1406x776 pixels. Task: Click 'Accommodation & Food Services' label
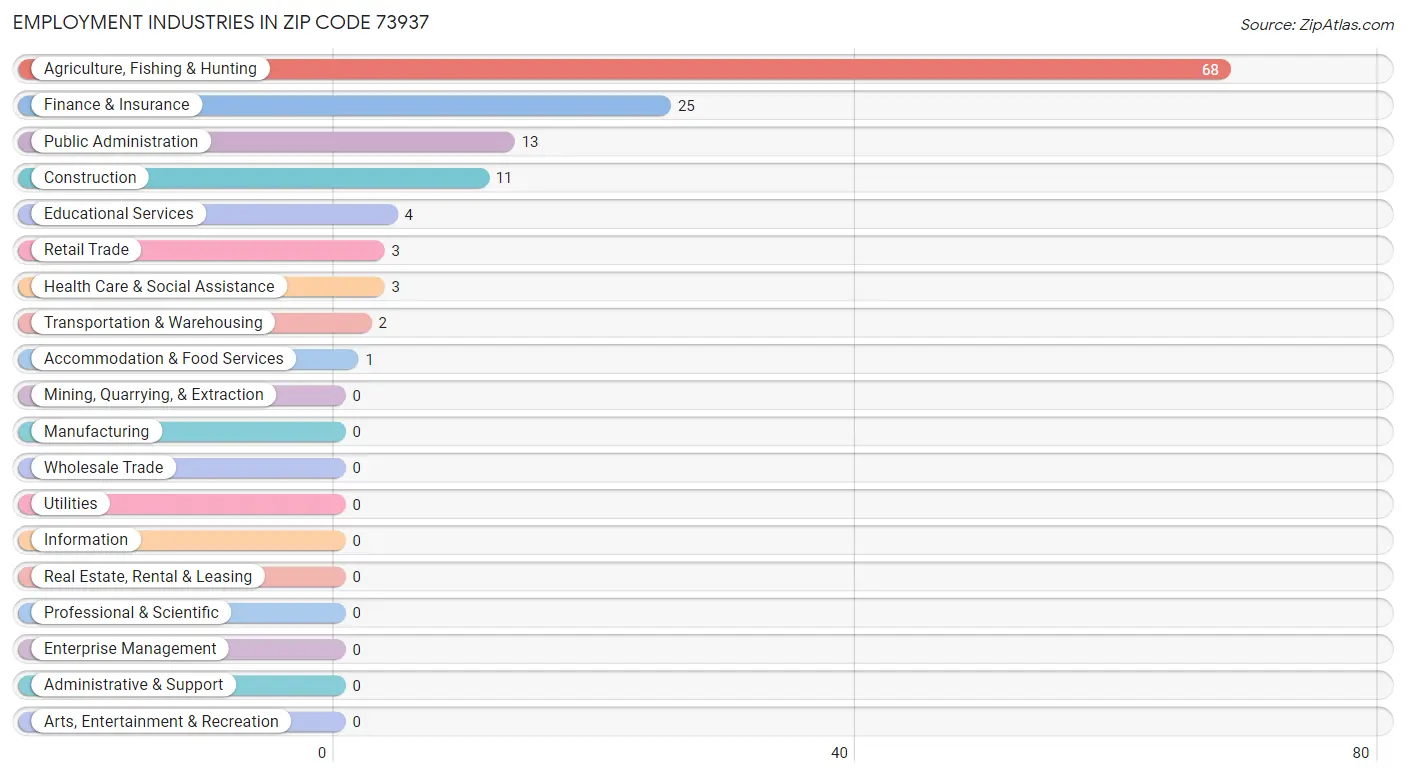[x=164, y=359]
